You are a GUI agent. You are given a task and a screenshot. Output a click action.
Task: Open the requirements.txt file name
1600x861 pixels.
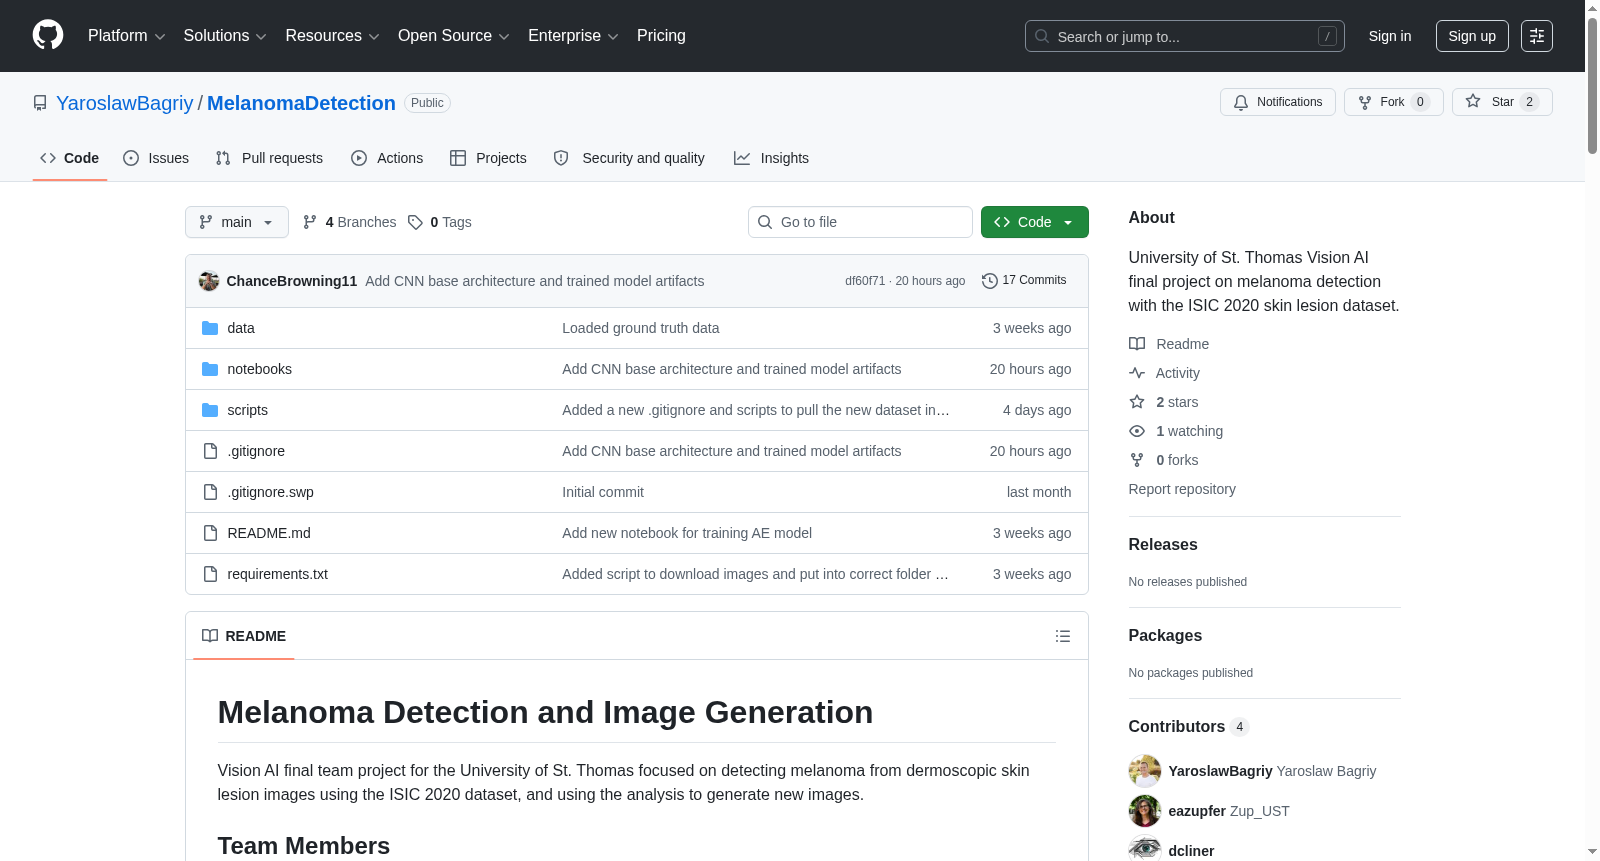coord(278,574)
